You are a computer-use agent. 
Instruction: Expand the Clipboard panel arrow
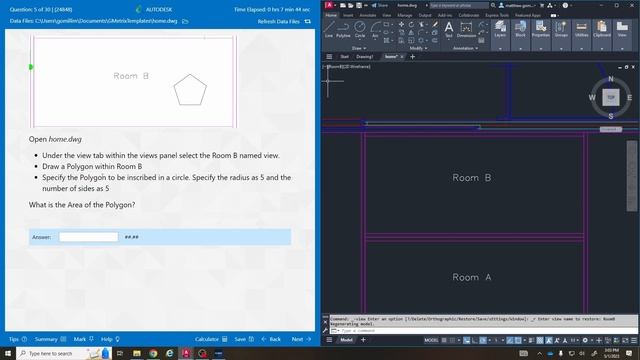pos(602,49)
